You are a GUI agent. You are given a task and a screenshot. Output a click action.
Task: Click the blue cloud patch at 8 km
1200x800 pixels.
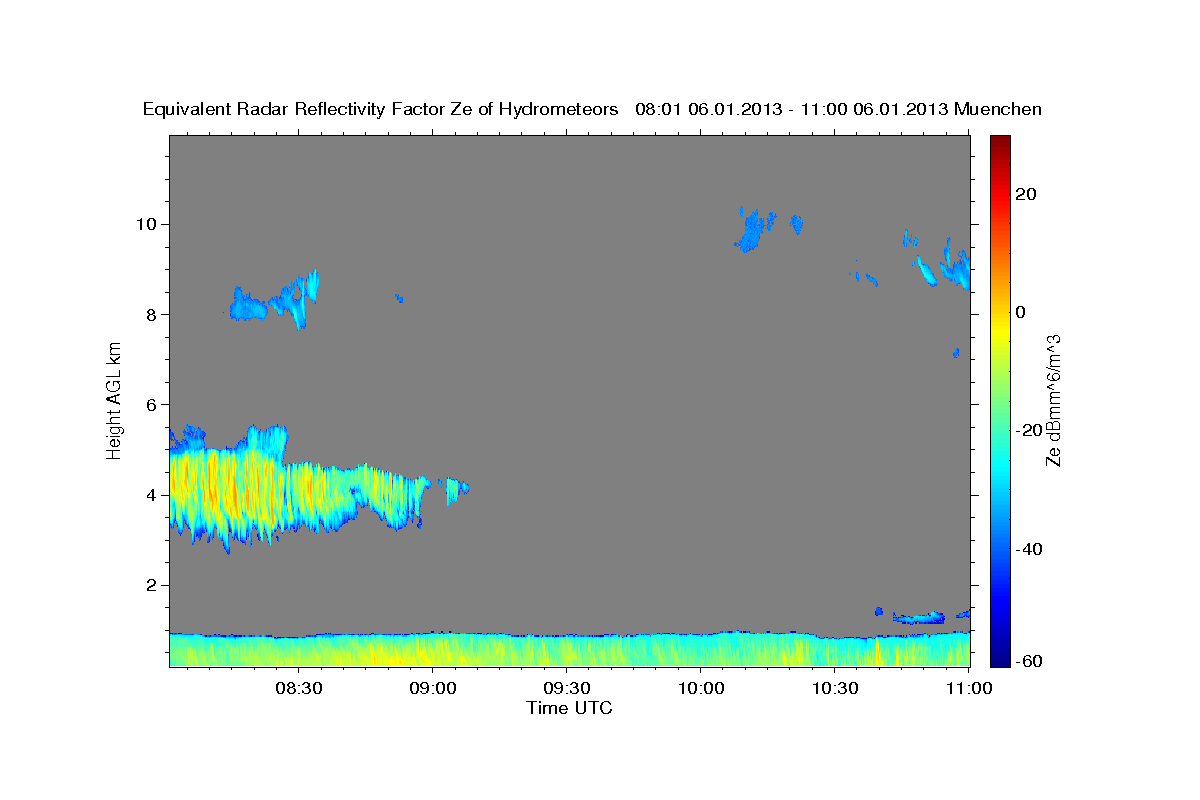275,298
